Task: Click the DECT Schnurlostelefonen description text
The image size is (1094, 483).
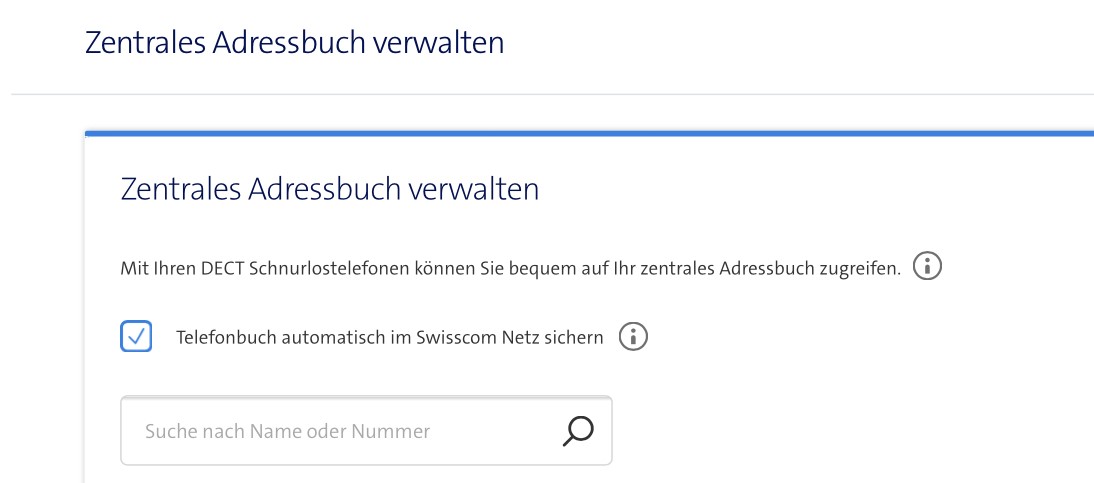Action: 510,269
